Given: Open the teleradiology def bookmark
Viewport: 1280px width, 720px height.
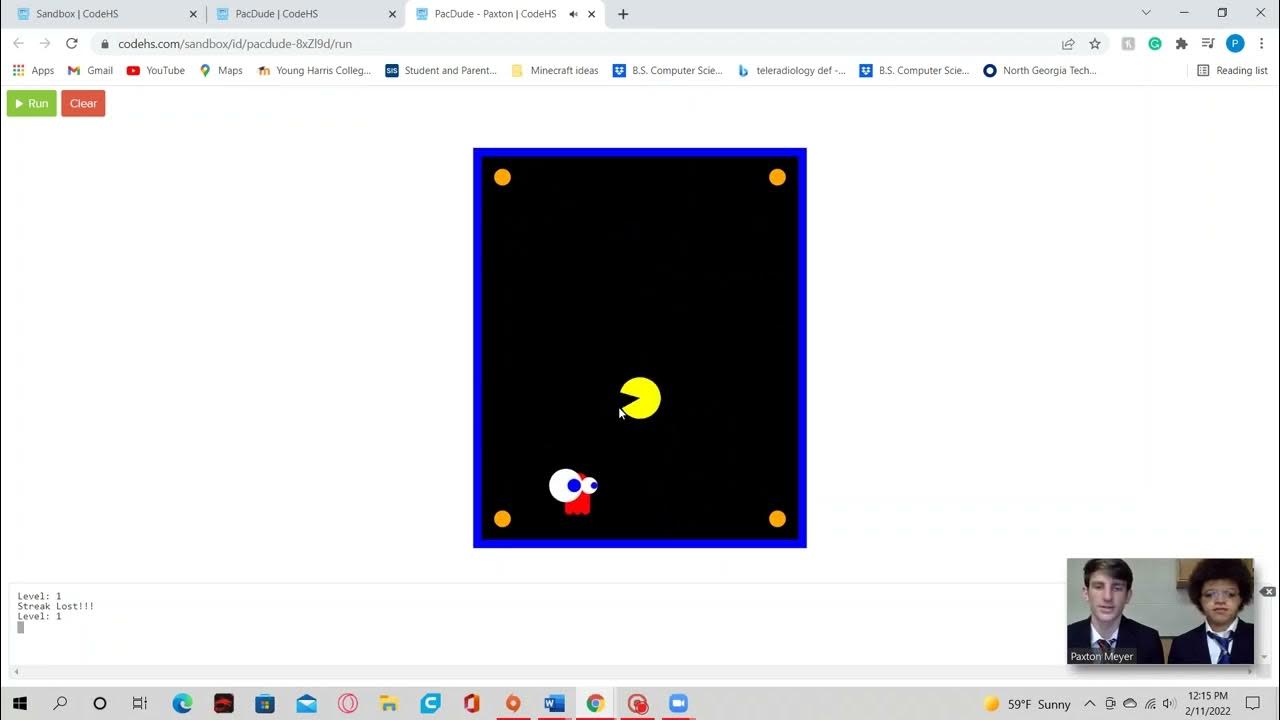Looking at the screenshot, I should (791, 70).
